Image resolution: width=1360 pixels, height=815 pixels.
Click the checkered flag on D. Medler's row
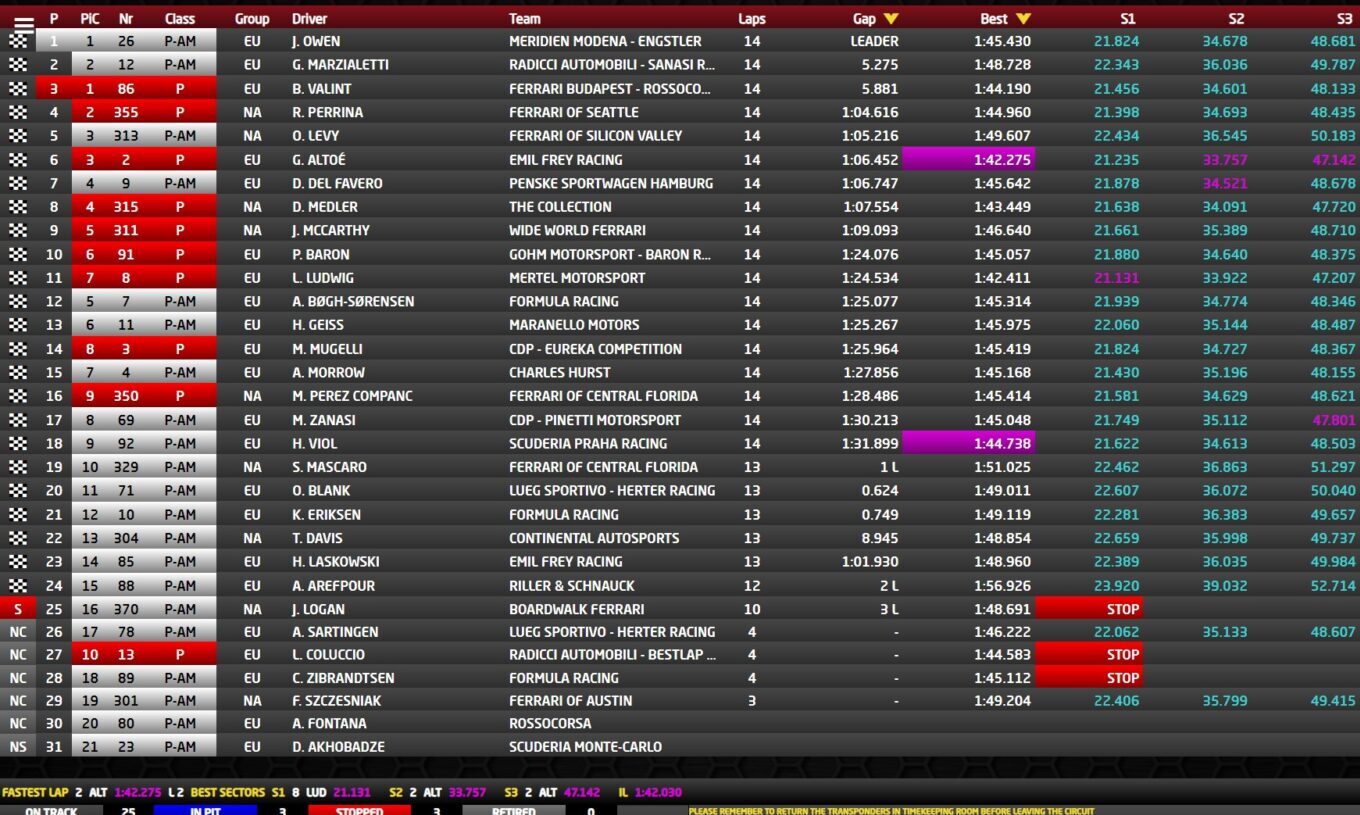click(x=18, y=207)
